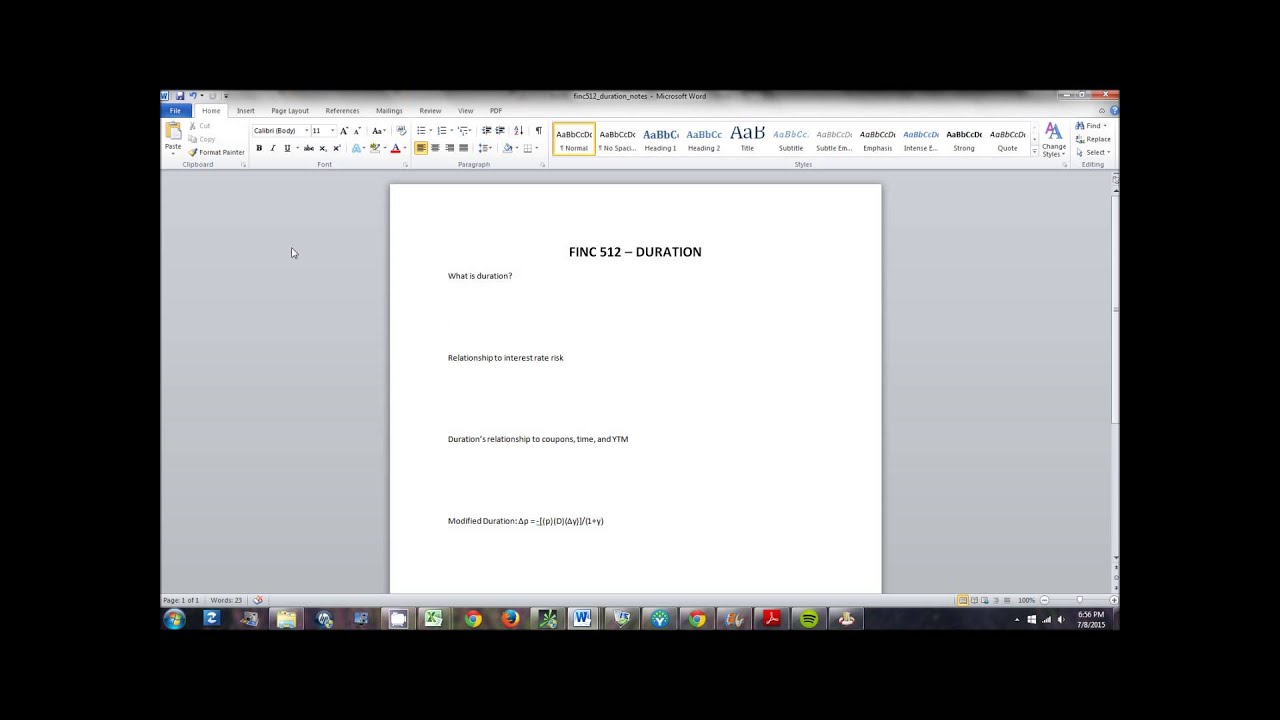The width and height of the screenshot is (1280, 720).
Task: Open Excel from the Windows taskbar
Action: [433, 619]
